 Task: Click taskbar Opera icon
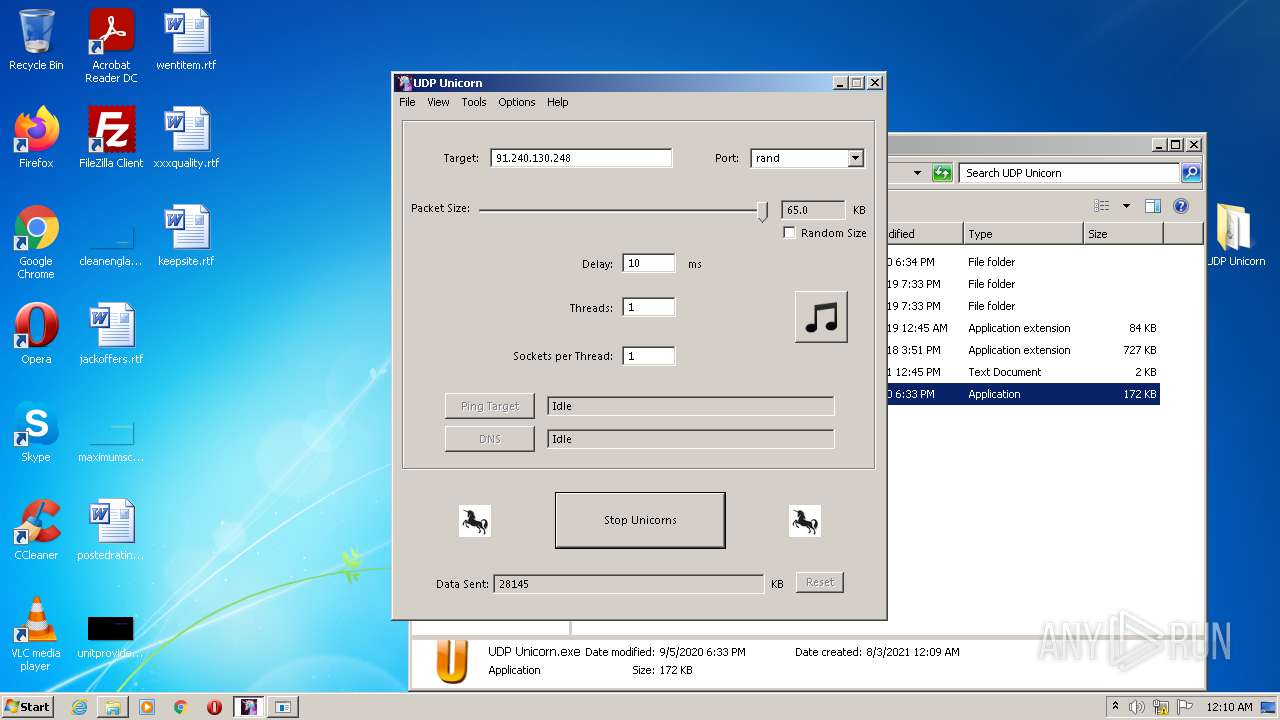point(214,707)
